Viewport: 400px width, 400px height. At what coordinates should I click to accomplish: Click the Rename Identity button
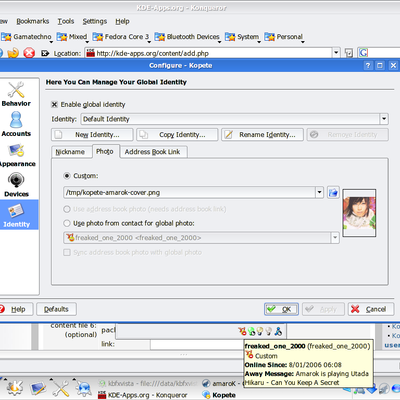[262, 135]
